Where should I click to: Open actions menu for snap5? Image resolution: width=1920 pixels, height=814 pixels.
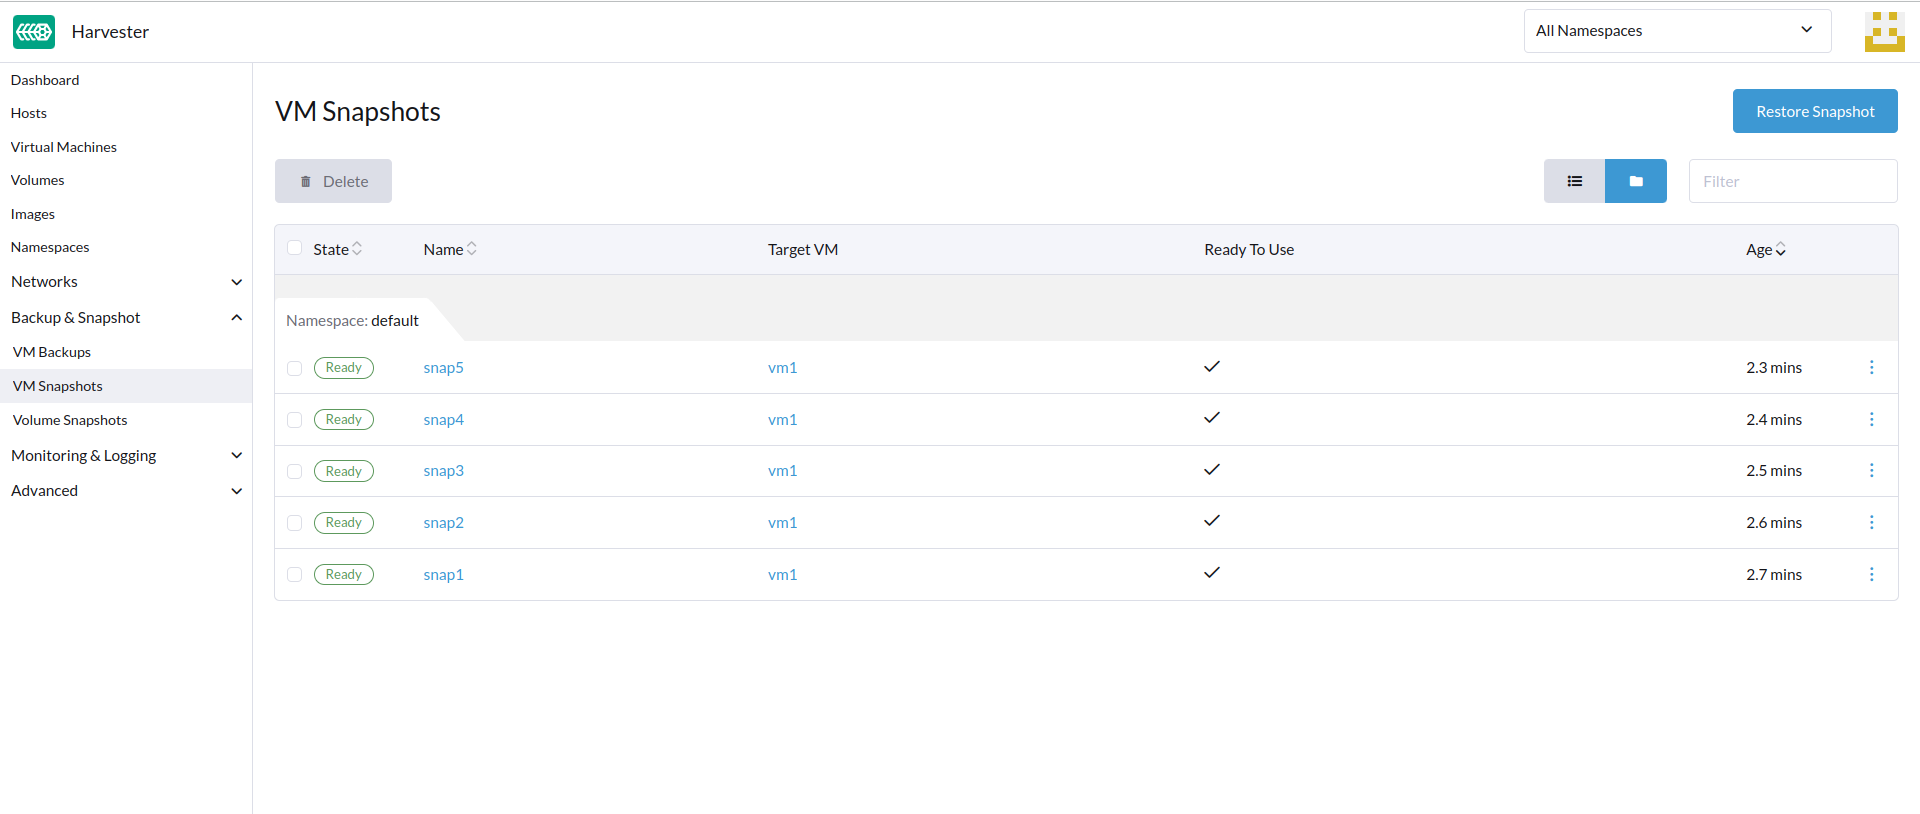coord(1871,368)
